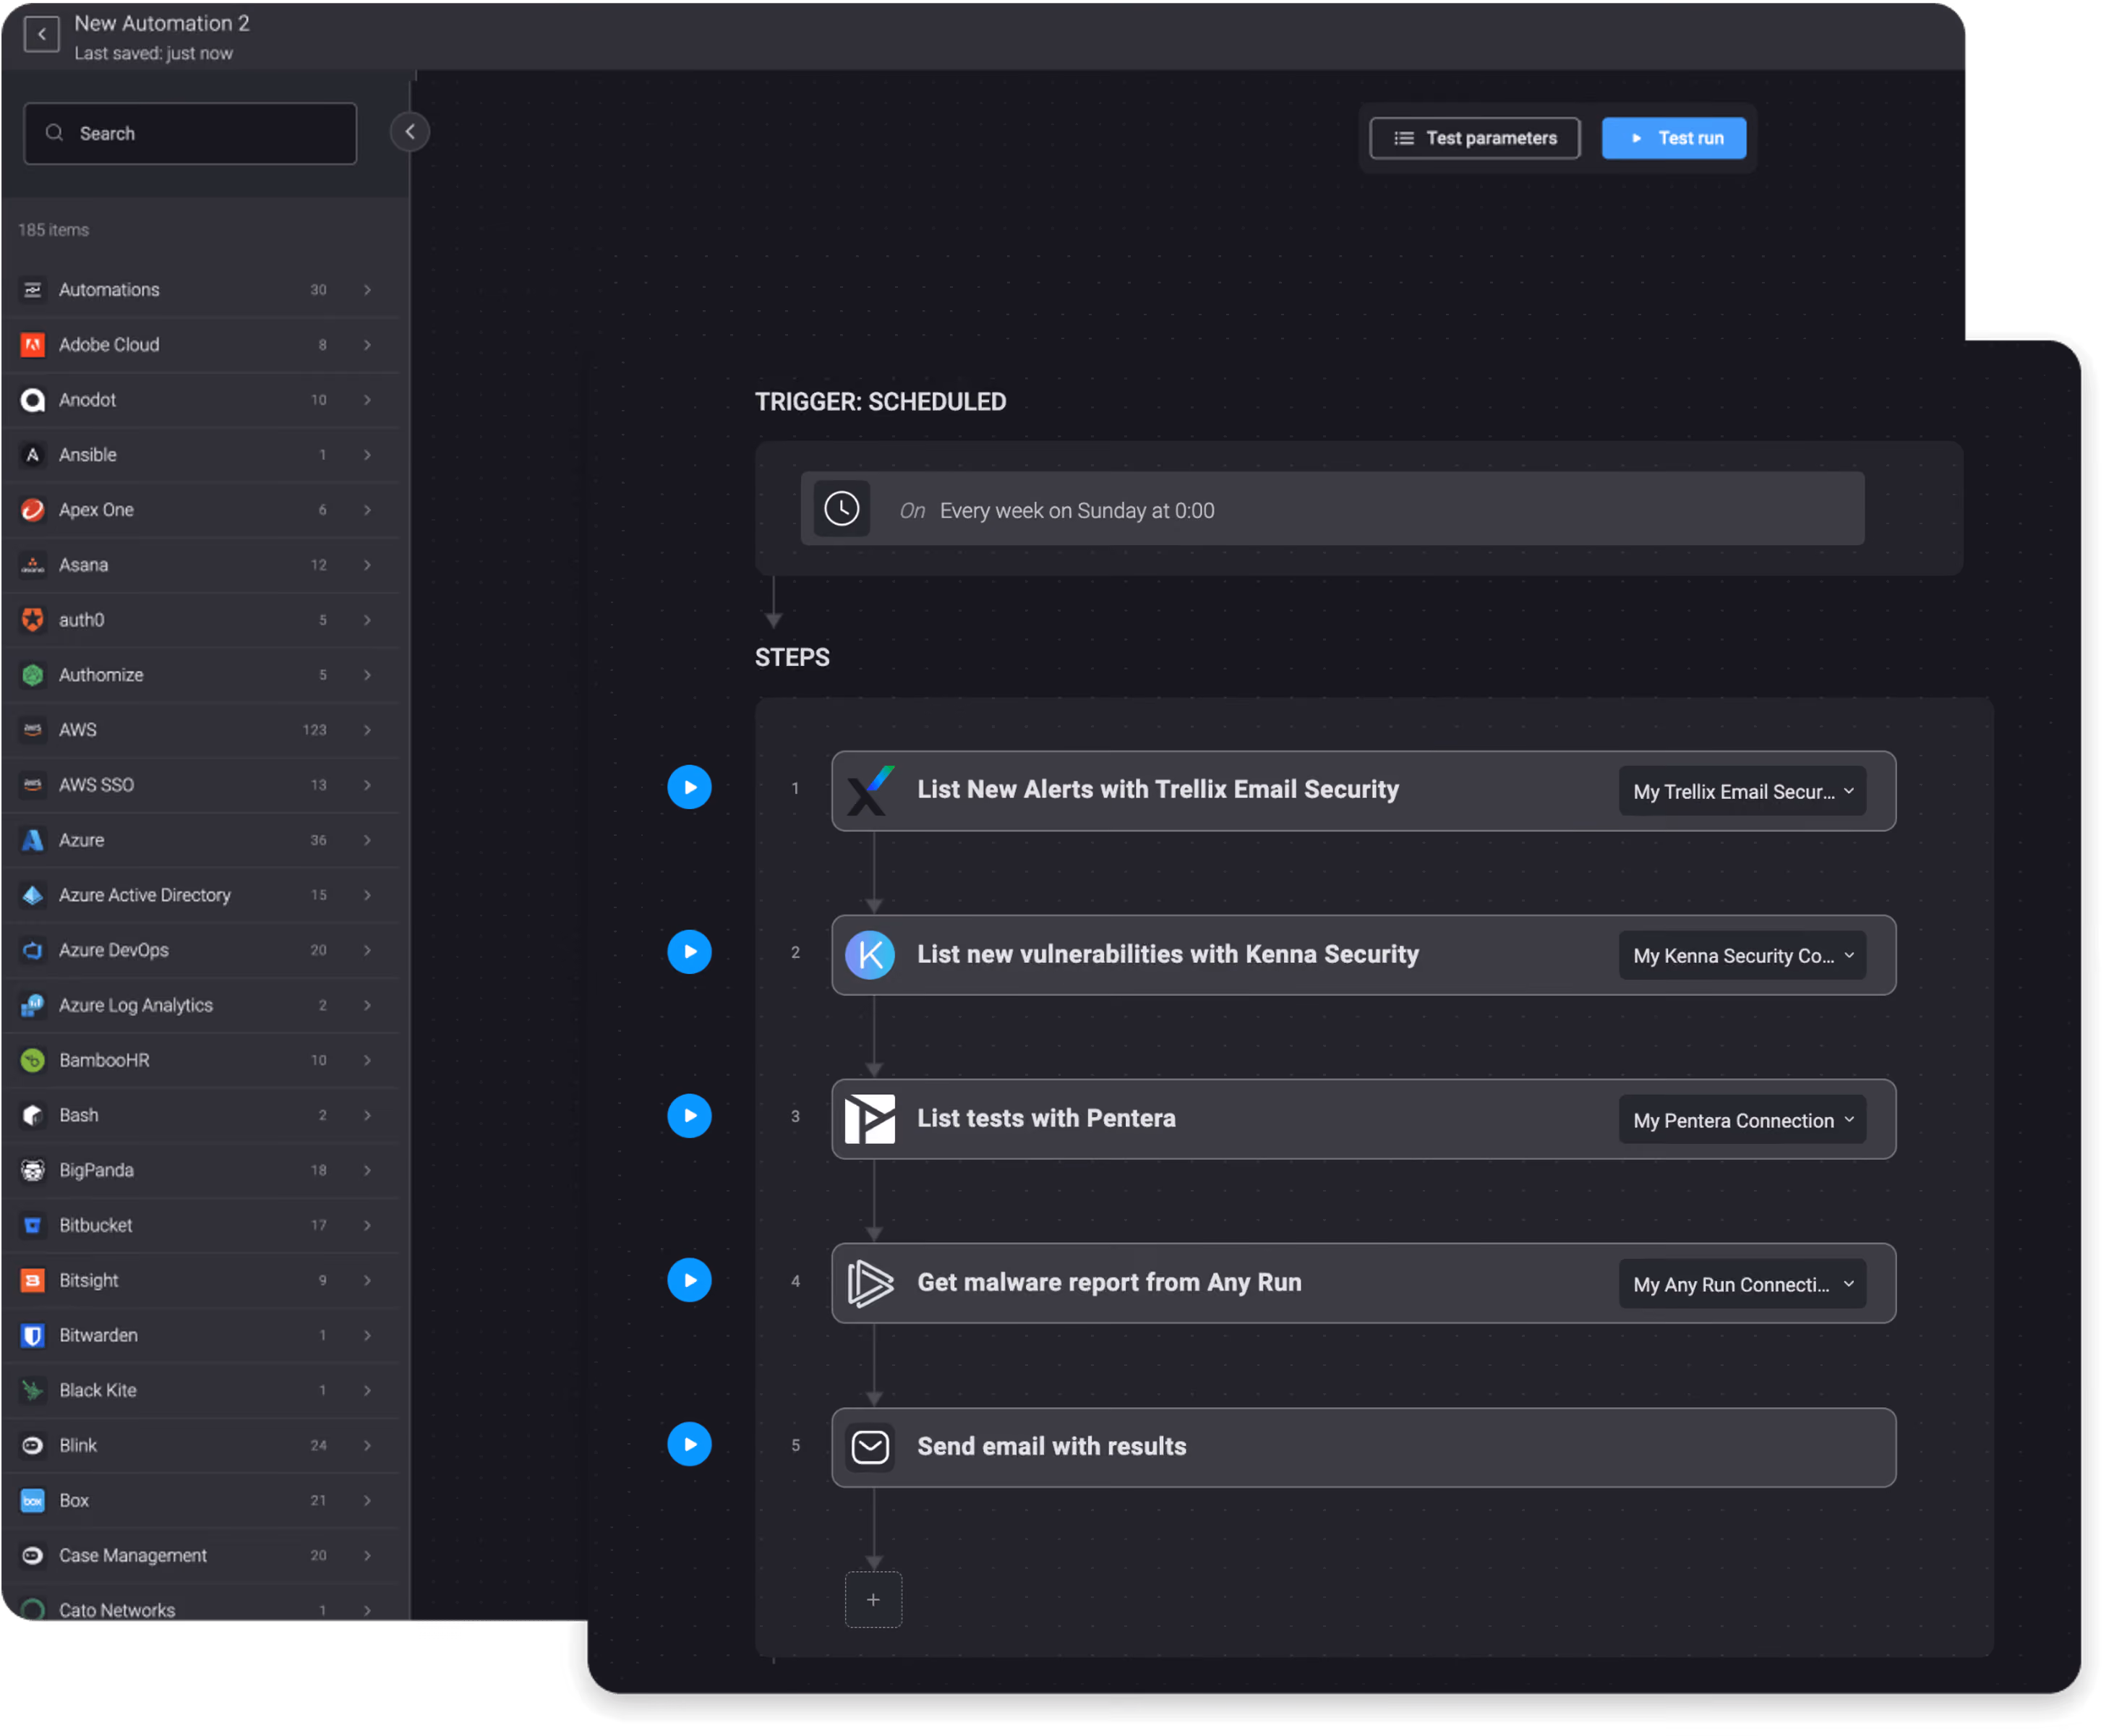The height and width of the screenshot is (1736, 2114).
Task: Click the Authomize icon
Action: pyautogui.click(x=33, y=677)
